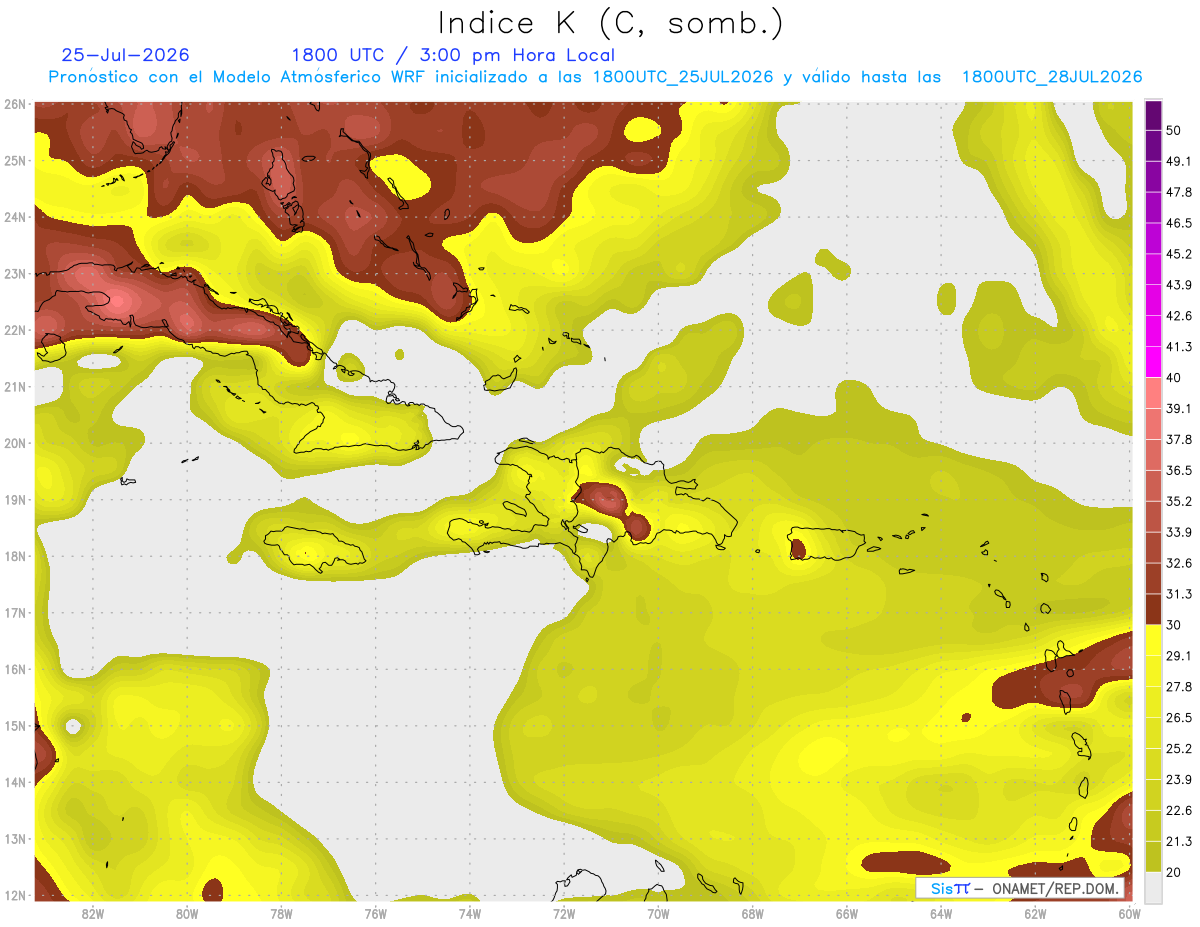Screen dimensions: 1200x927
Task: Click the colorbar value "26.5"
Action: [x=1179, y=717]
